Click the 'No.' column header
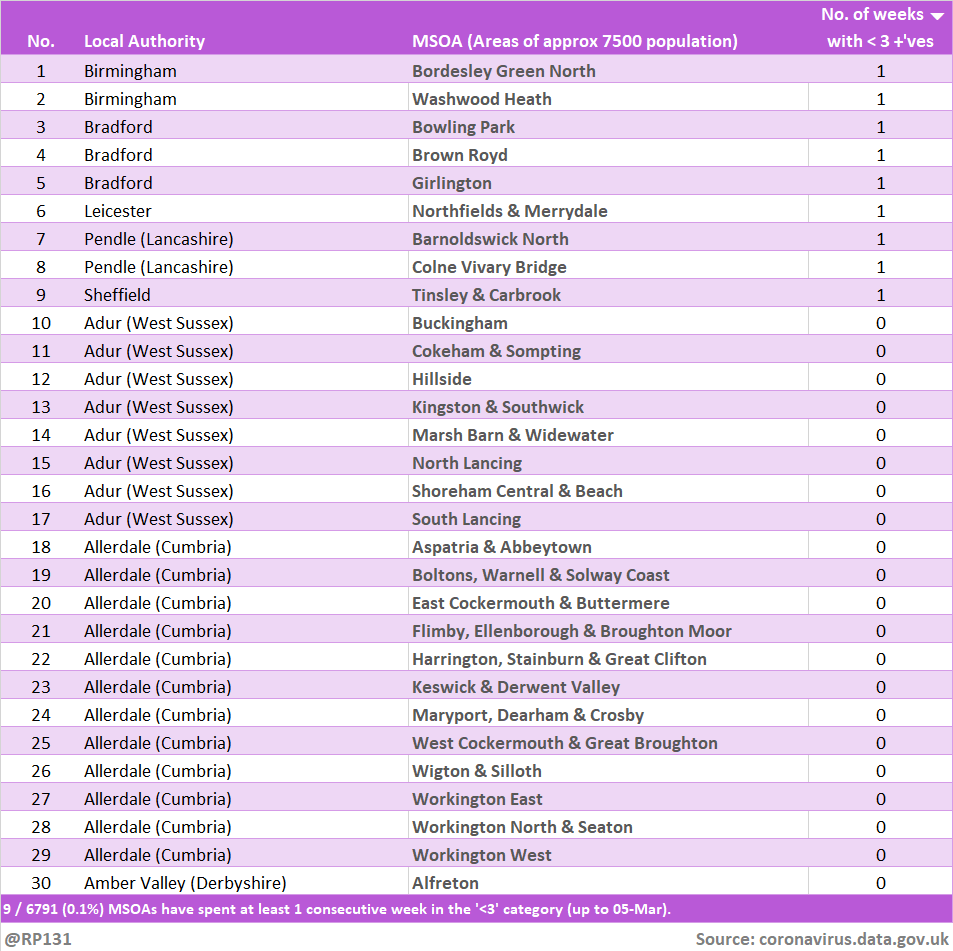Viewport: 953px width, 951px height. (41, 42)
